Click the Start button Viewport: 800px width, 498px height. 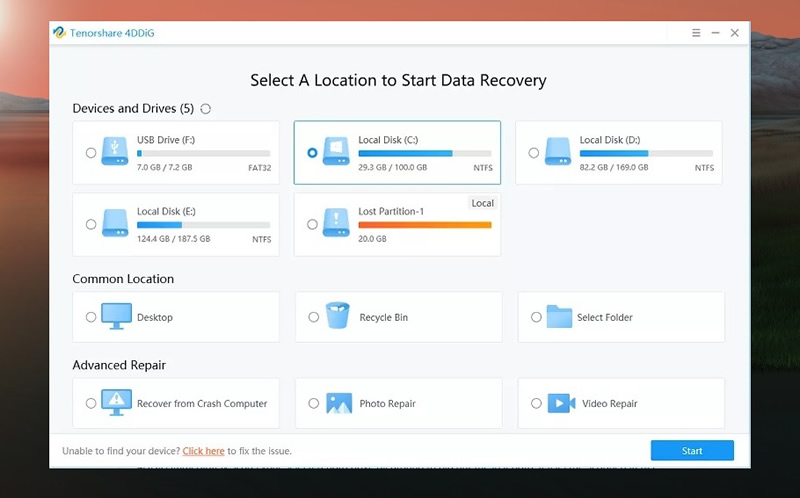[692, 451]
